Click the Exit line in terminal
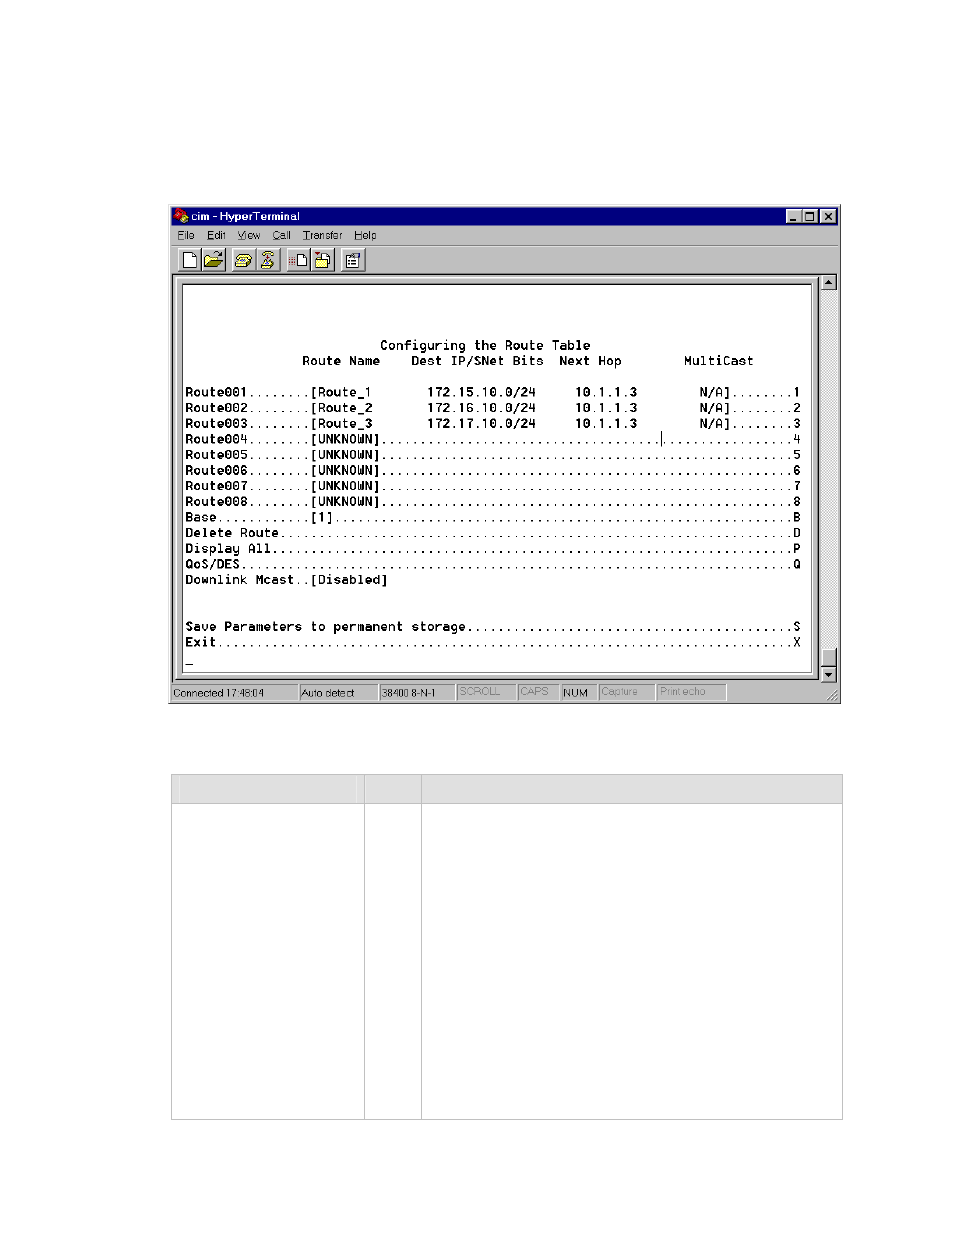This screenshot has height=1235, width=954. coord(493,643)
